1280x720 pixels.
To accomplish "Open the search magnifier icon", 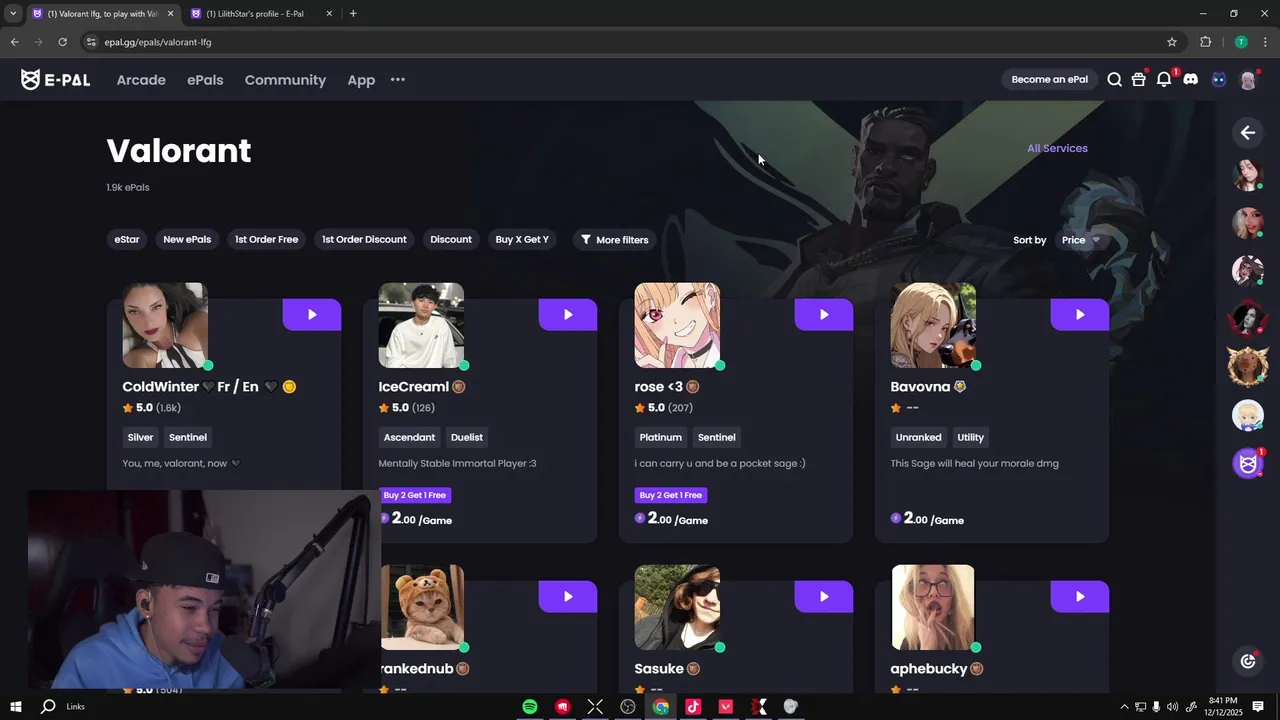I will pyautogui.click(x=1114, y=80).
